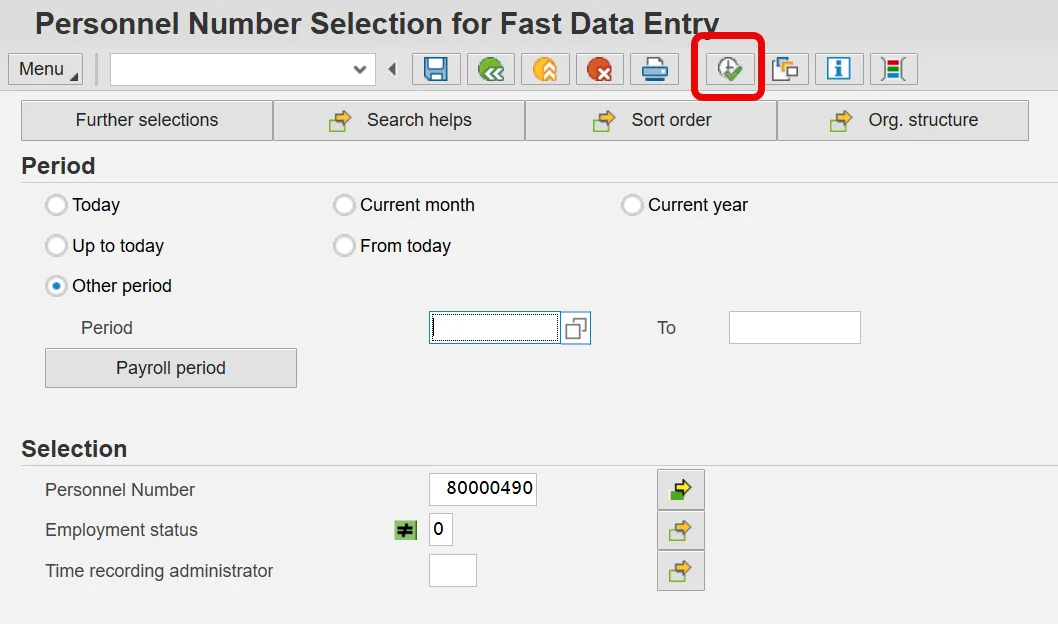Click the Print icon
This screenshot has width=1058, height=624.
coord(654,69)
